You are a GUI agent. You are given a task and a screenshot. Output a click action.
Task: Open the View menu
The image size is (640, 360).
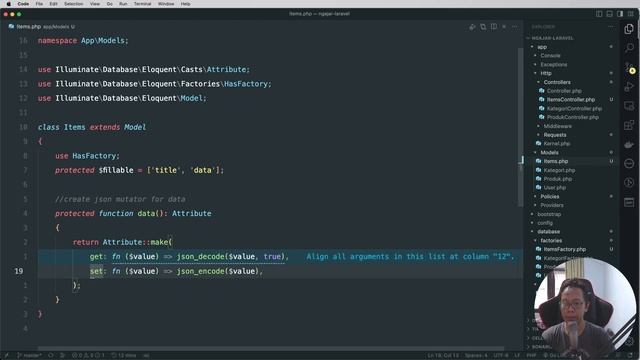pyautogui.click(x=95, y=4)
